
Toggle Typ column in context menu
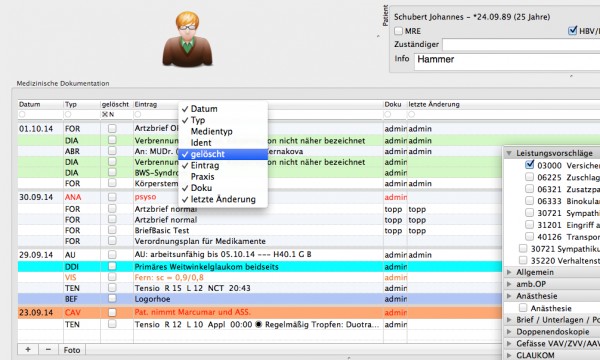coord(223,120)
